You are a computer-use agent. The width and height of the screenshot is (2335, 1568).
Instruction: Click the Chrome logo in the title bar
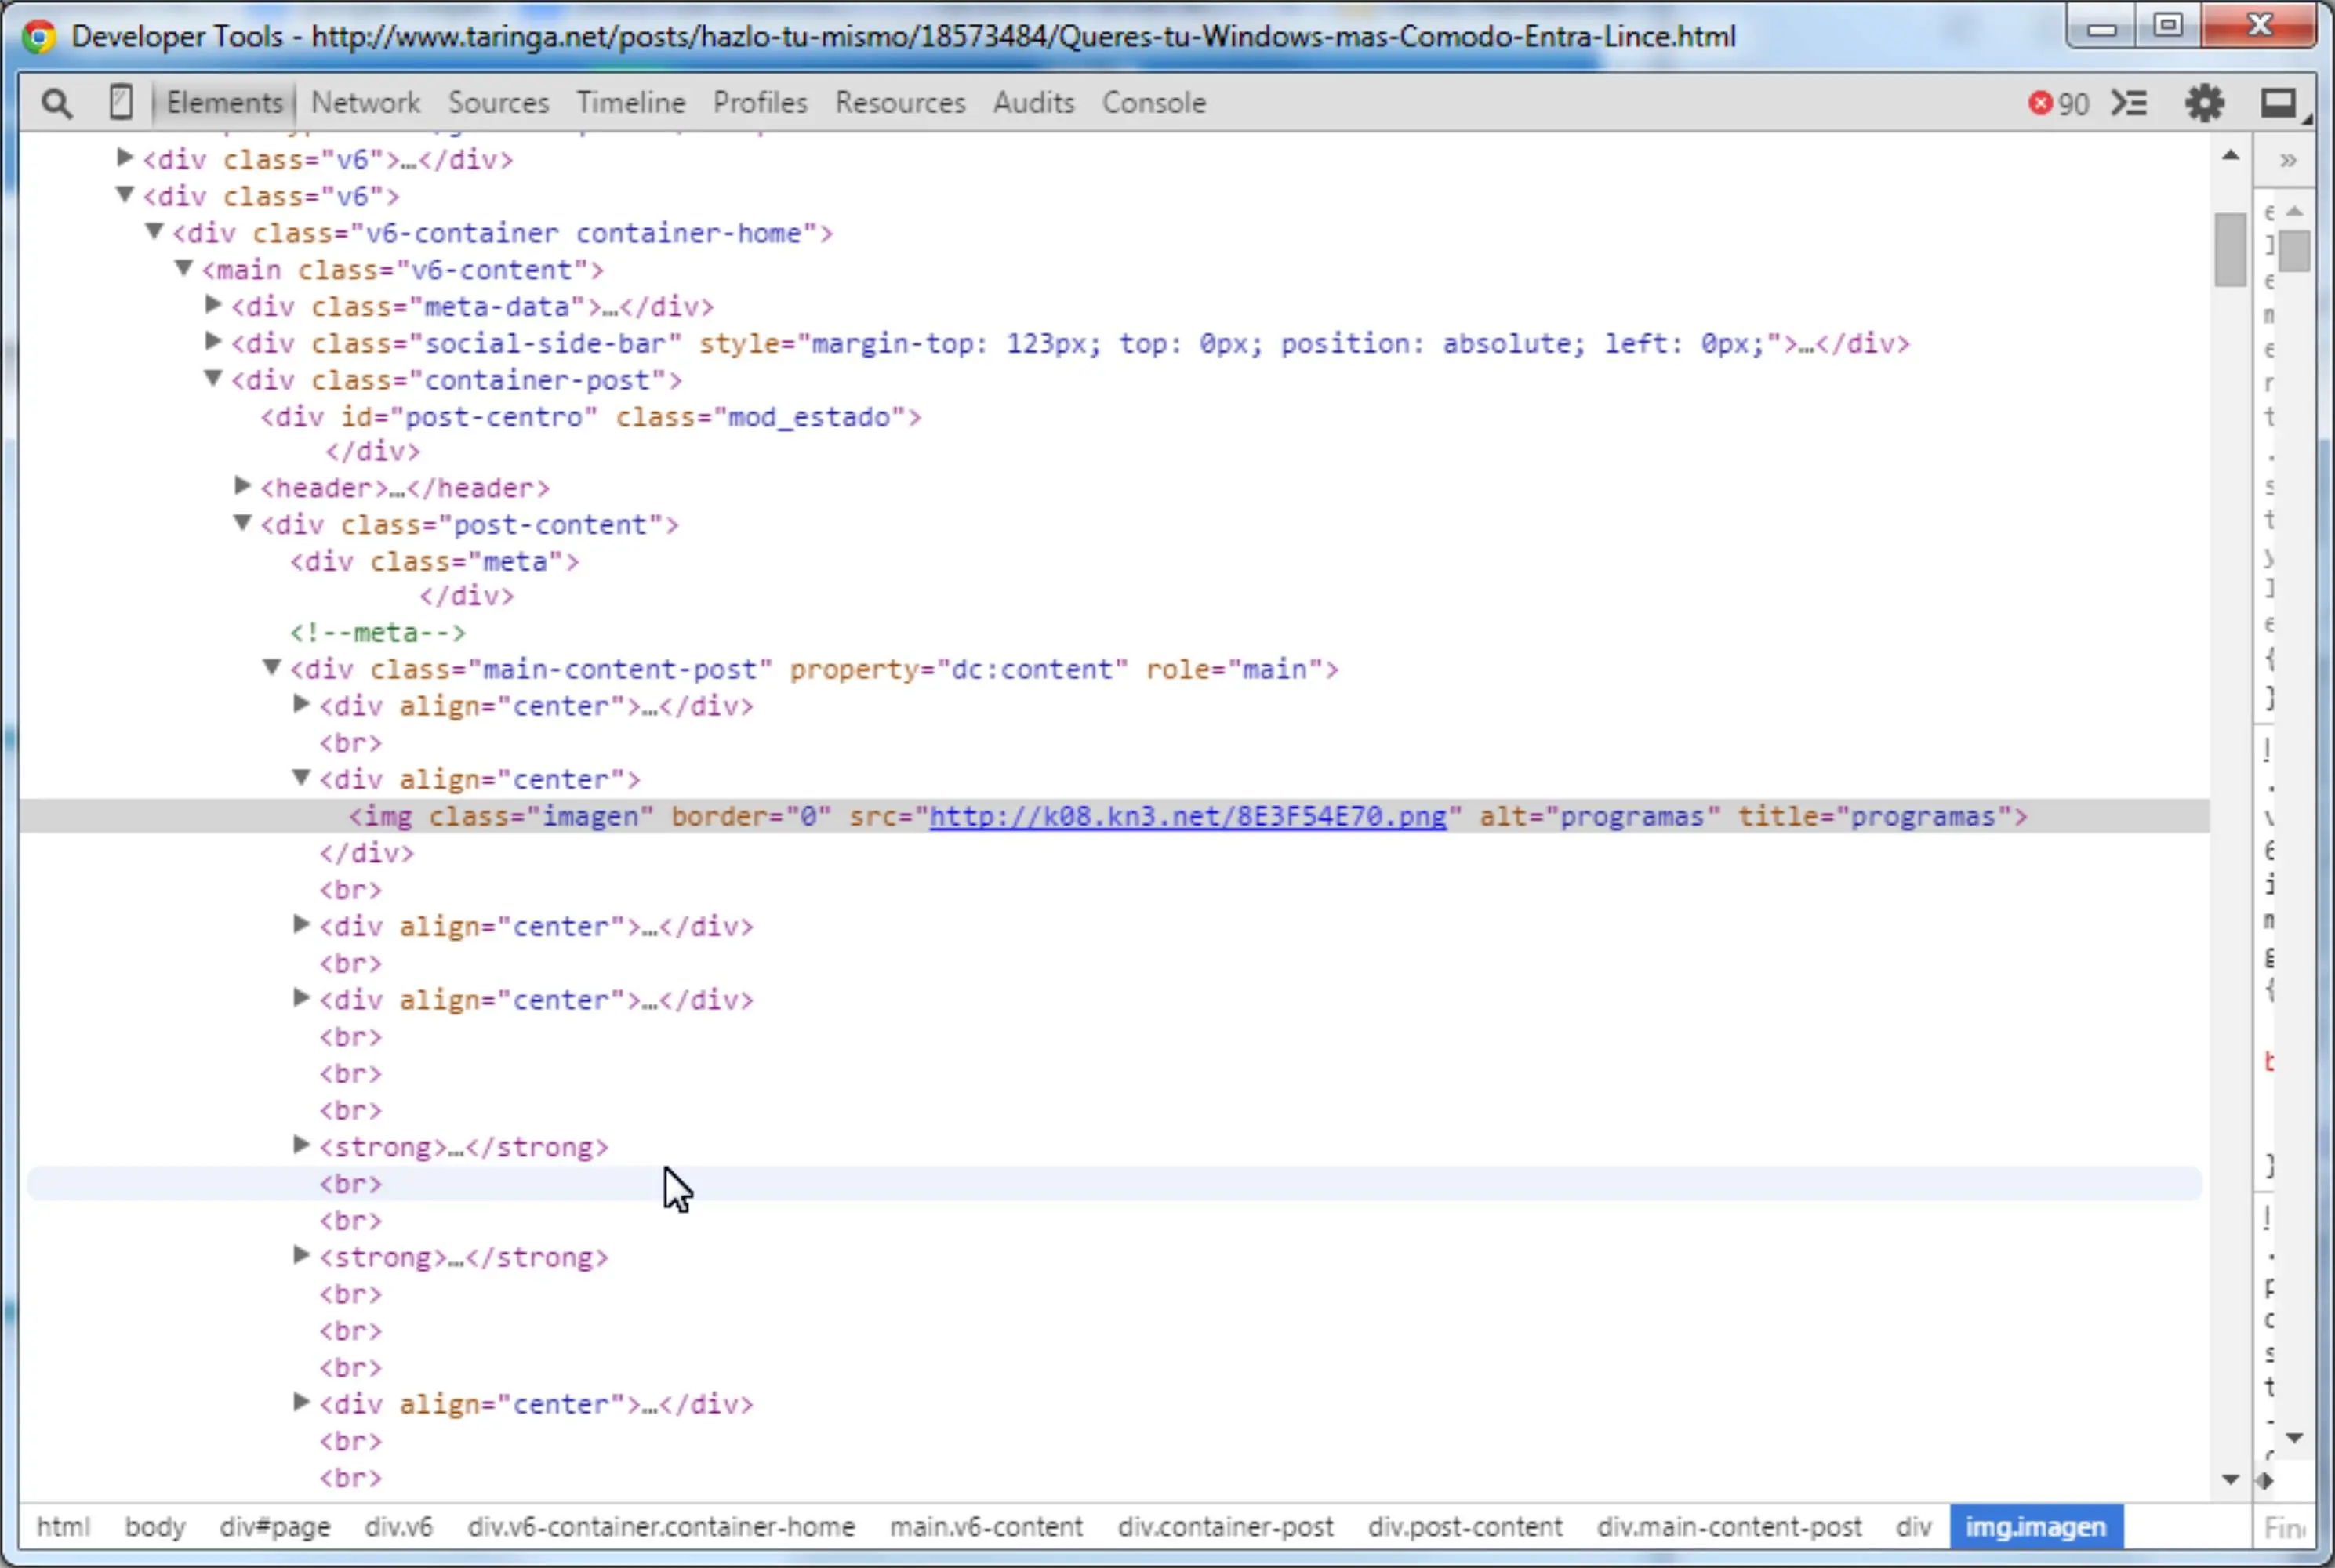[x=38, y=37]
